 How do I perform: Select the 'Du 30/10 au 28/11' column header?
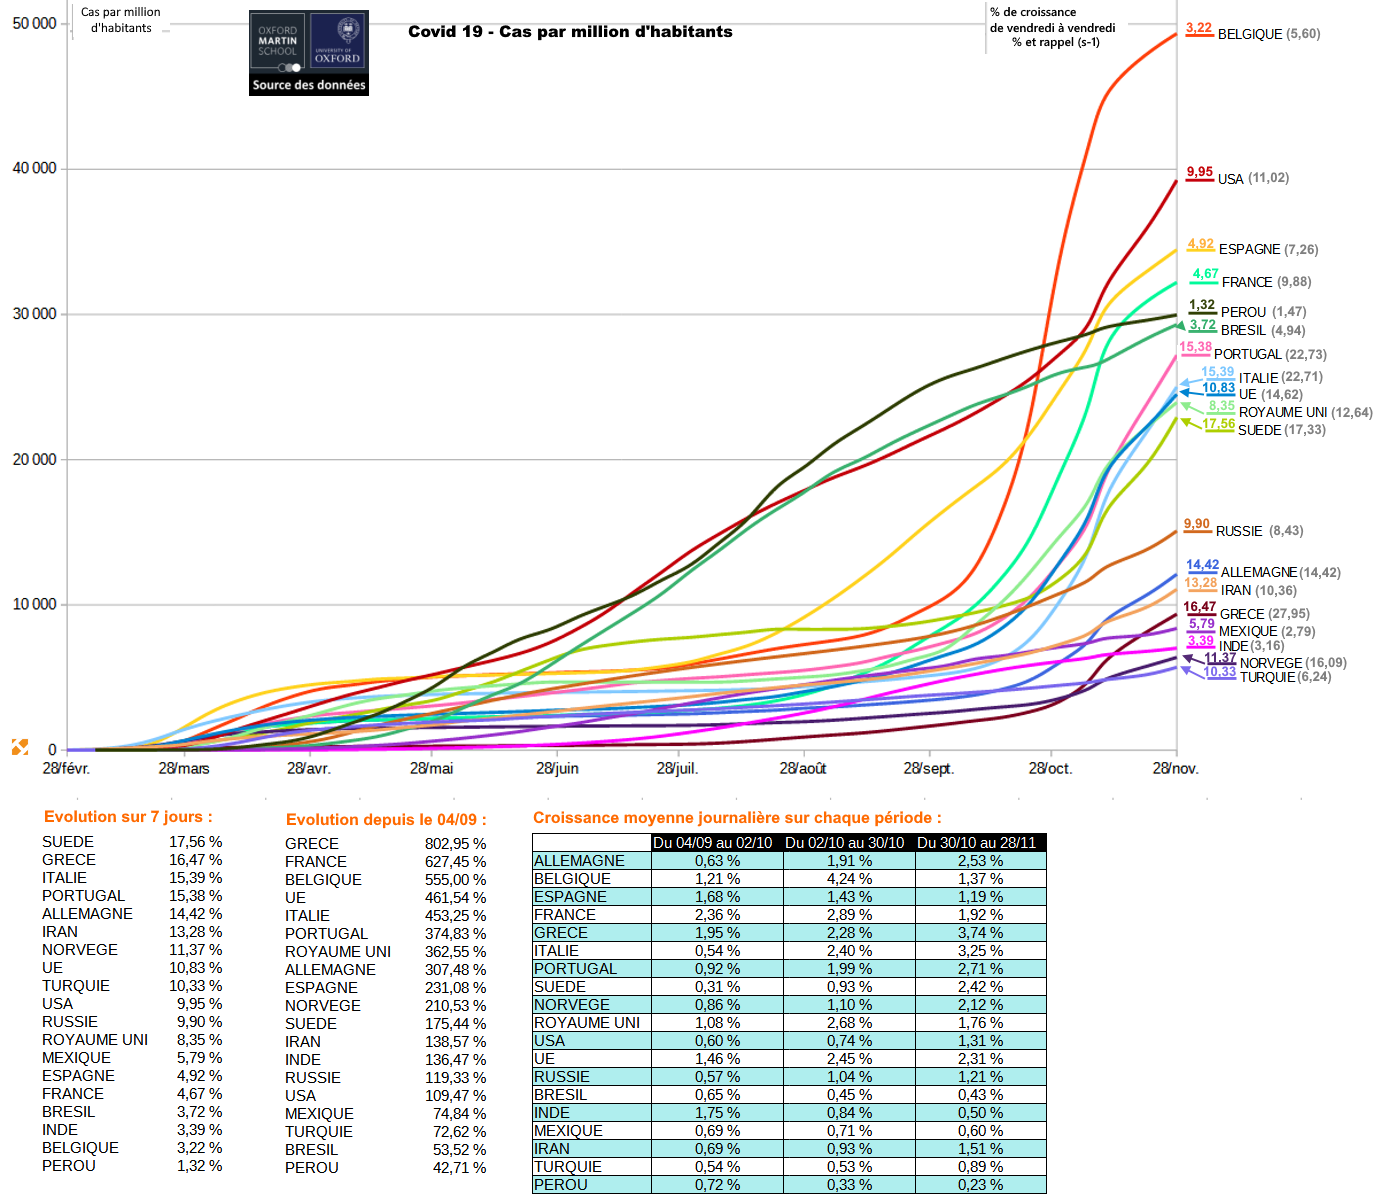click(x=976, y=843)
